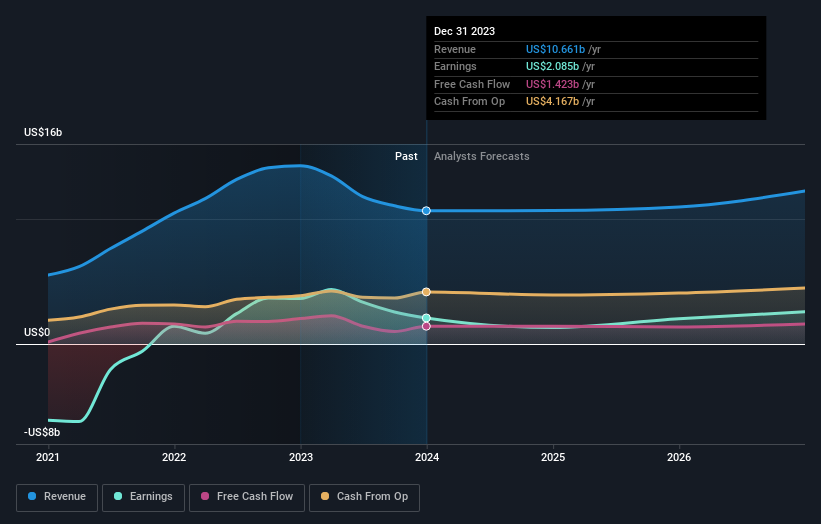Click the US$4.167b cash from op value
The image size is (821, 524).
tap(552, 102)
